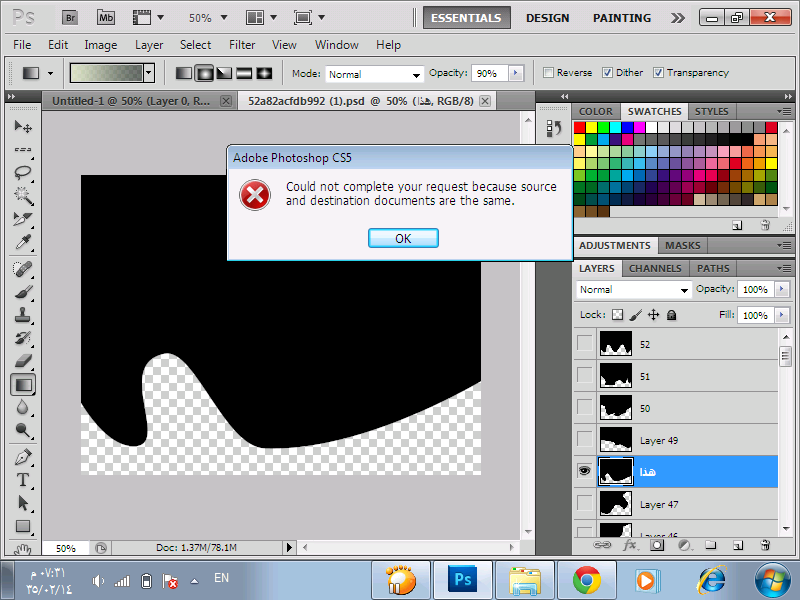800x600 pixels.
Task: Click OK in the error dialog
Action: (403, 238)
